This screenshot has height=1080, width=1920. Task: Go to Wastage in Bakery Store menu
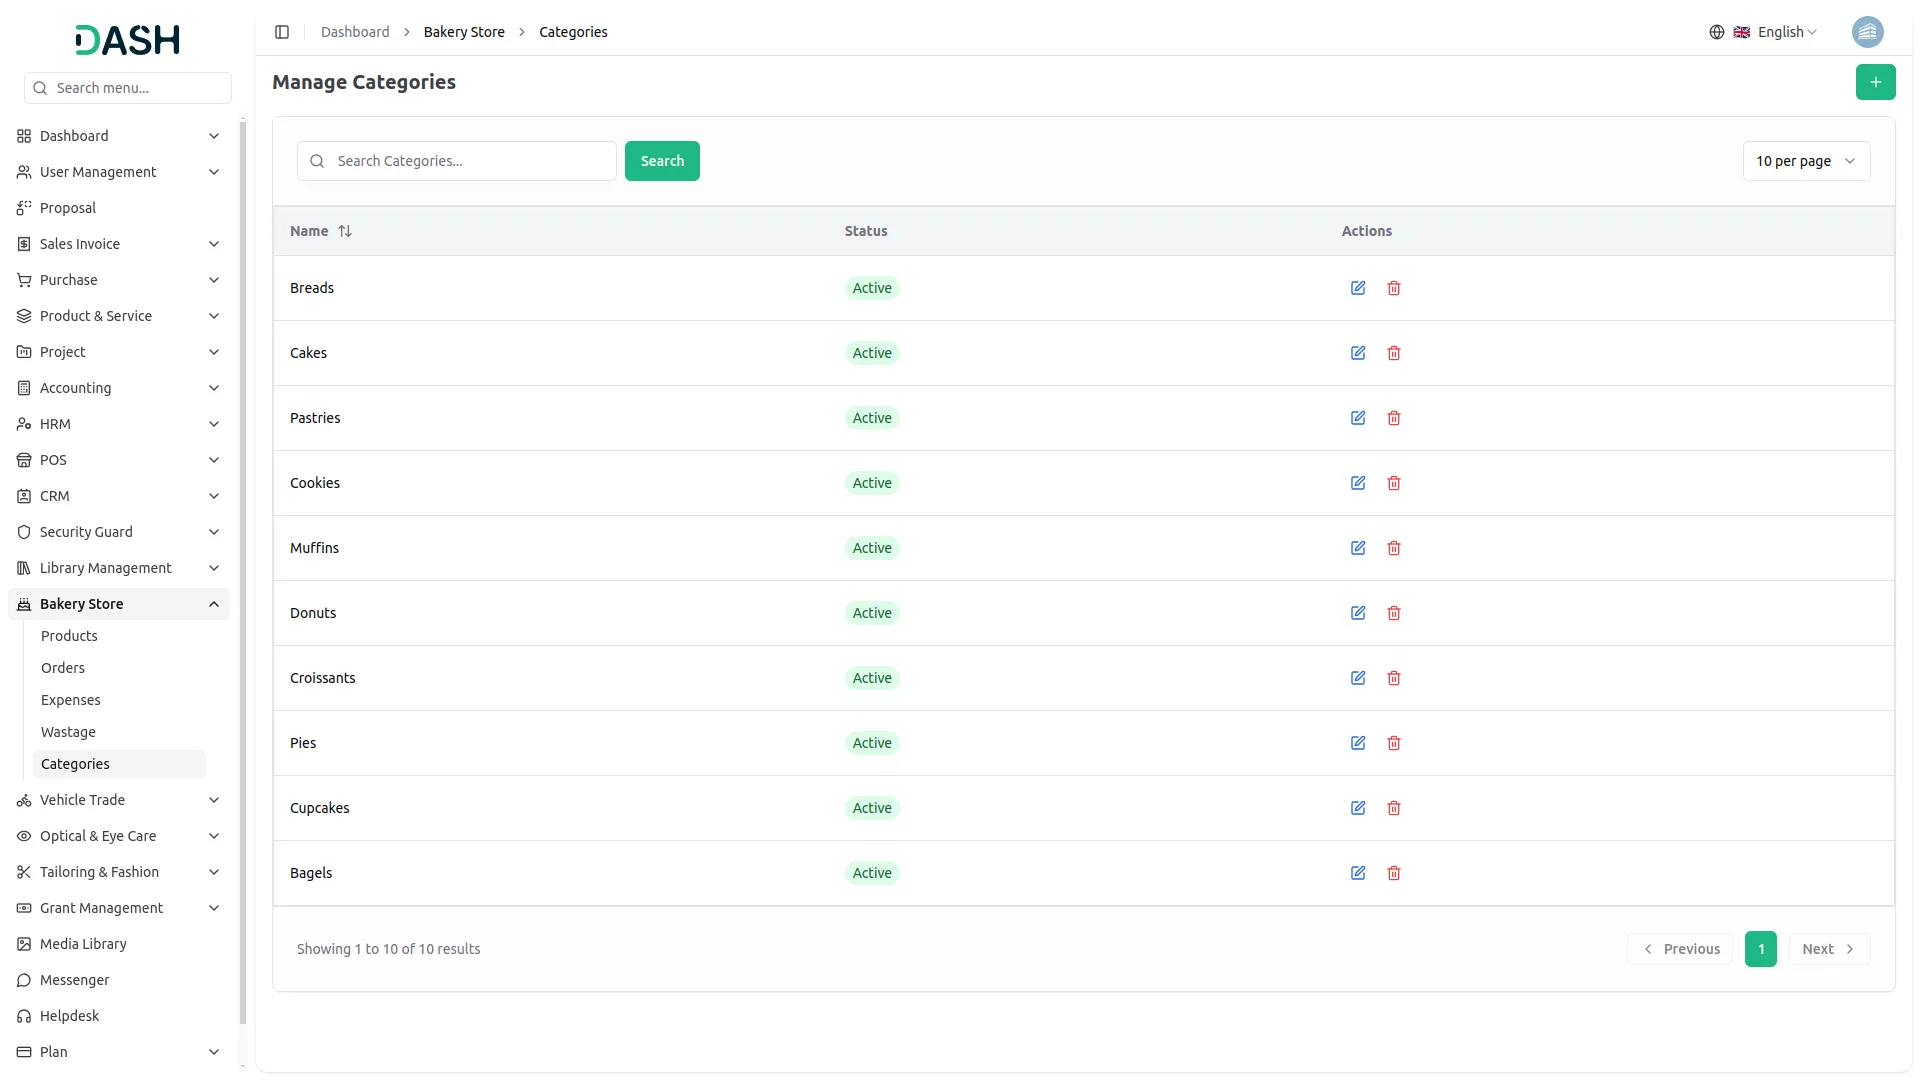[68, 732]
